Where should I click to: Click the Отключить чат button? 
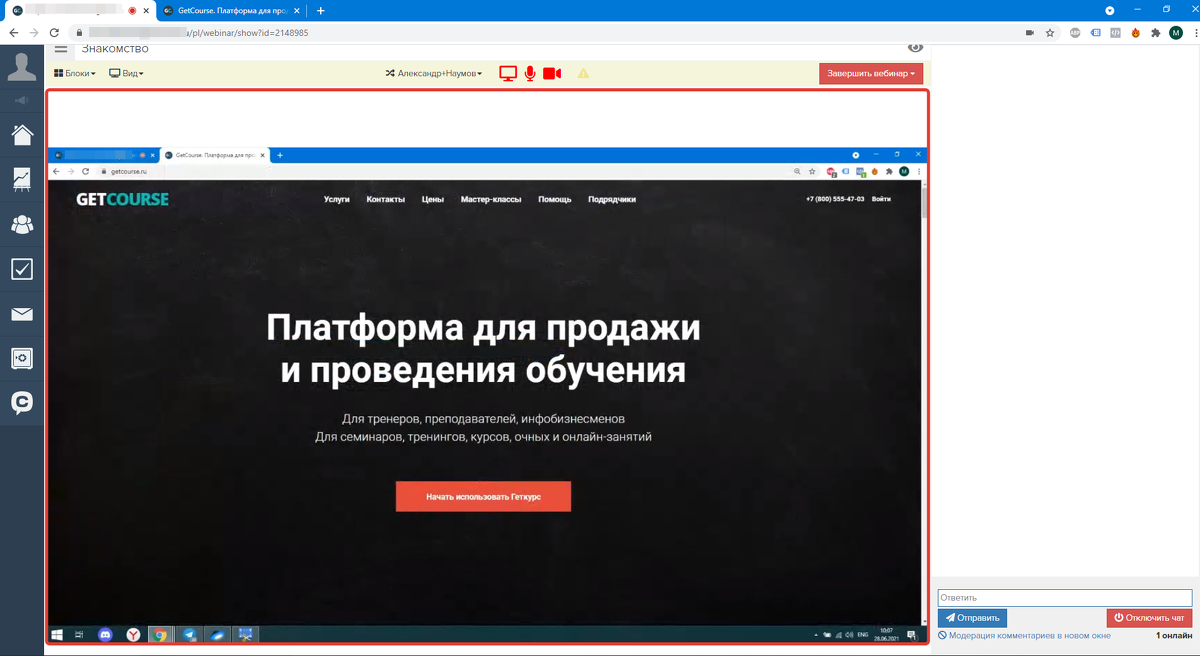click(1149, 618)
